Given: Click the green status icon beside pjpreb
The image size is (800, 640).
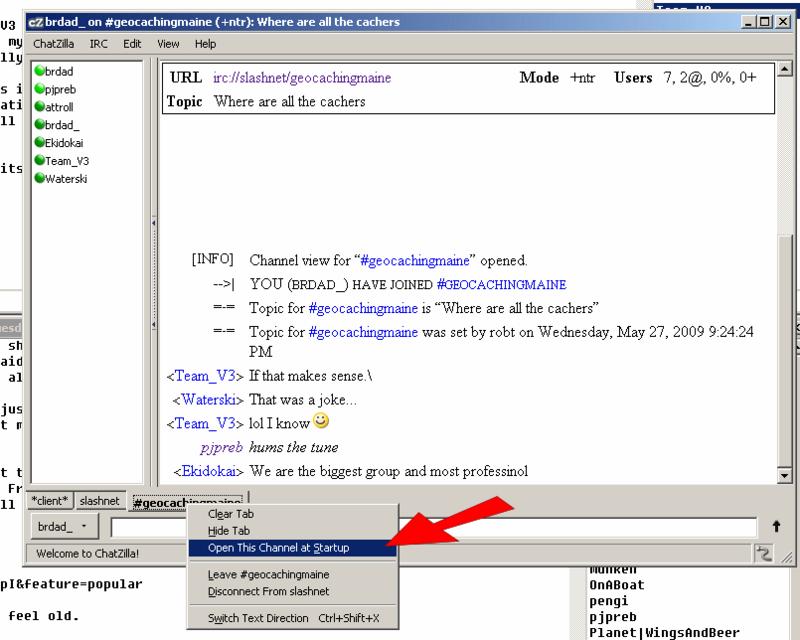Looking at the screenshot, I should pyautogui.click(x=39, y=89).
